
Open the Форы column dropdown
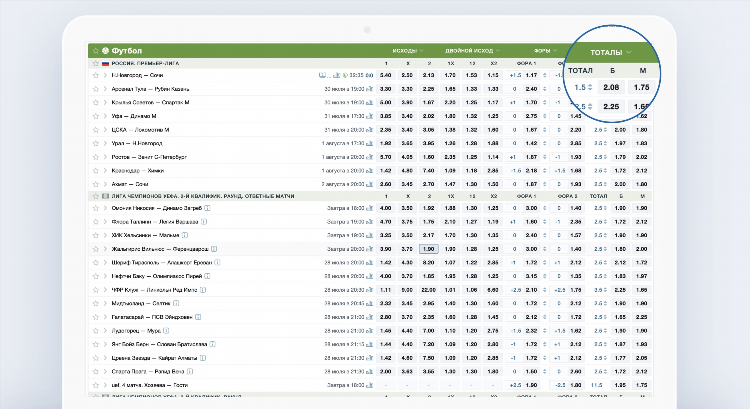545,50
